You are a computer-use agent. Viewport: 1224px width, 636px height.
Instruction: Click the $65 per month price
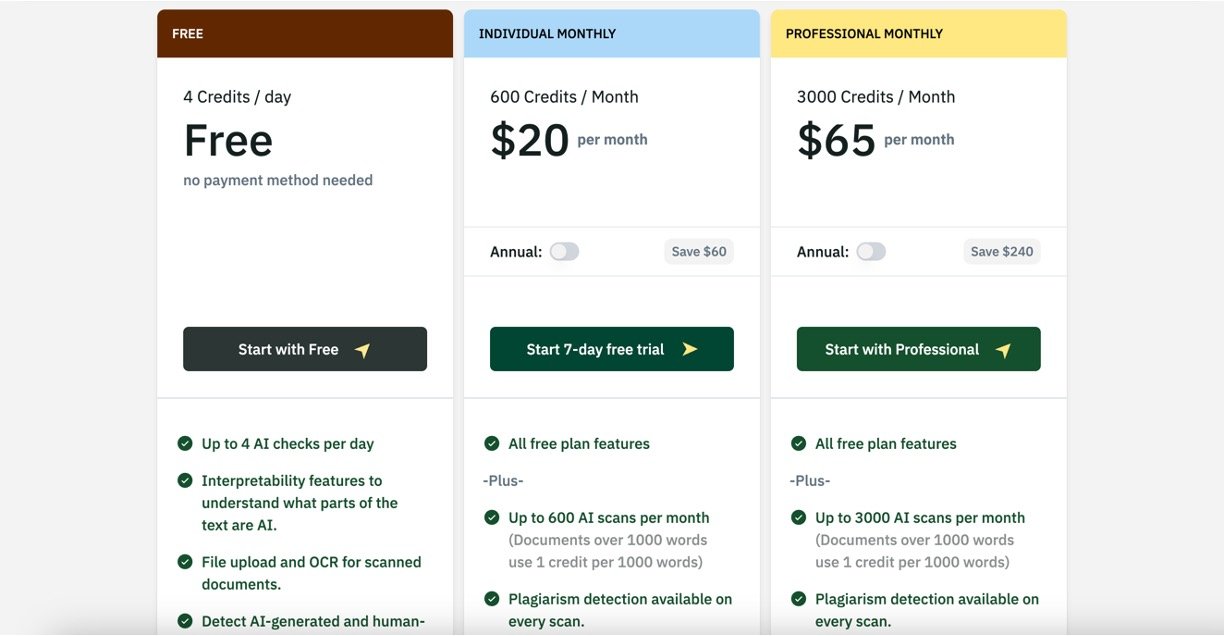point(837,140)
